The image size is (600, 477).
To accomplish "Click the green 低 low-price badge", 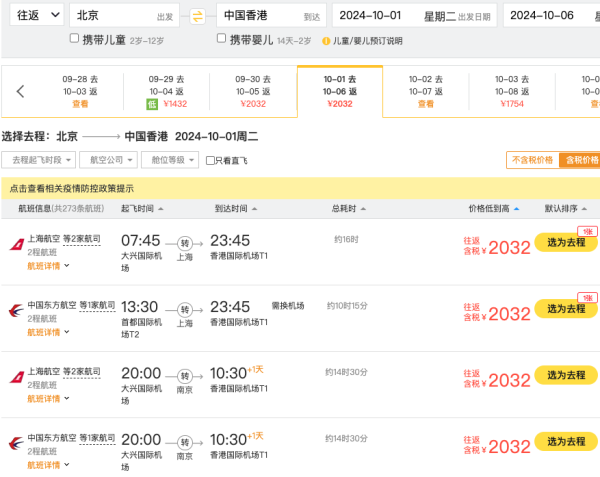I will 152,104.
